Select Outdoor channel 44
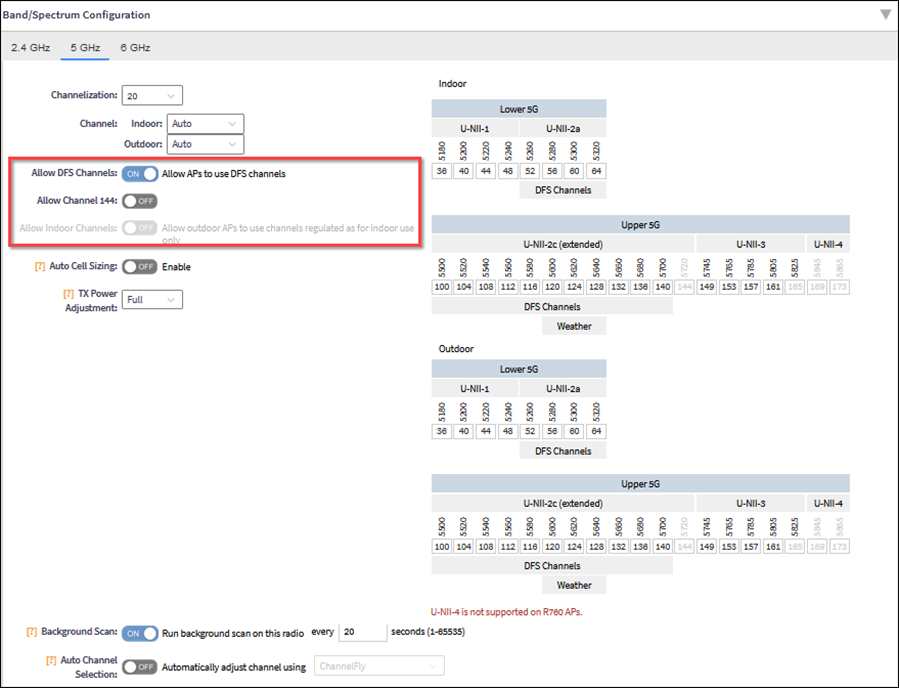Viewport: 900px width, 688px height. click(x=486, y=432)
